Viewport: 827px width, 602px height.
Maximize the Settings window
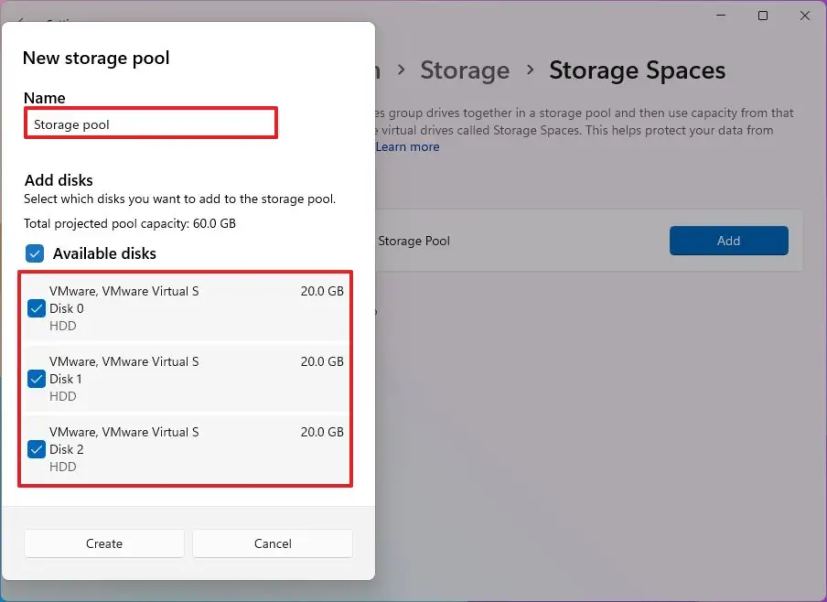coord(763,16)
